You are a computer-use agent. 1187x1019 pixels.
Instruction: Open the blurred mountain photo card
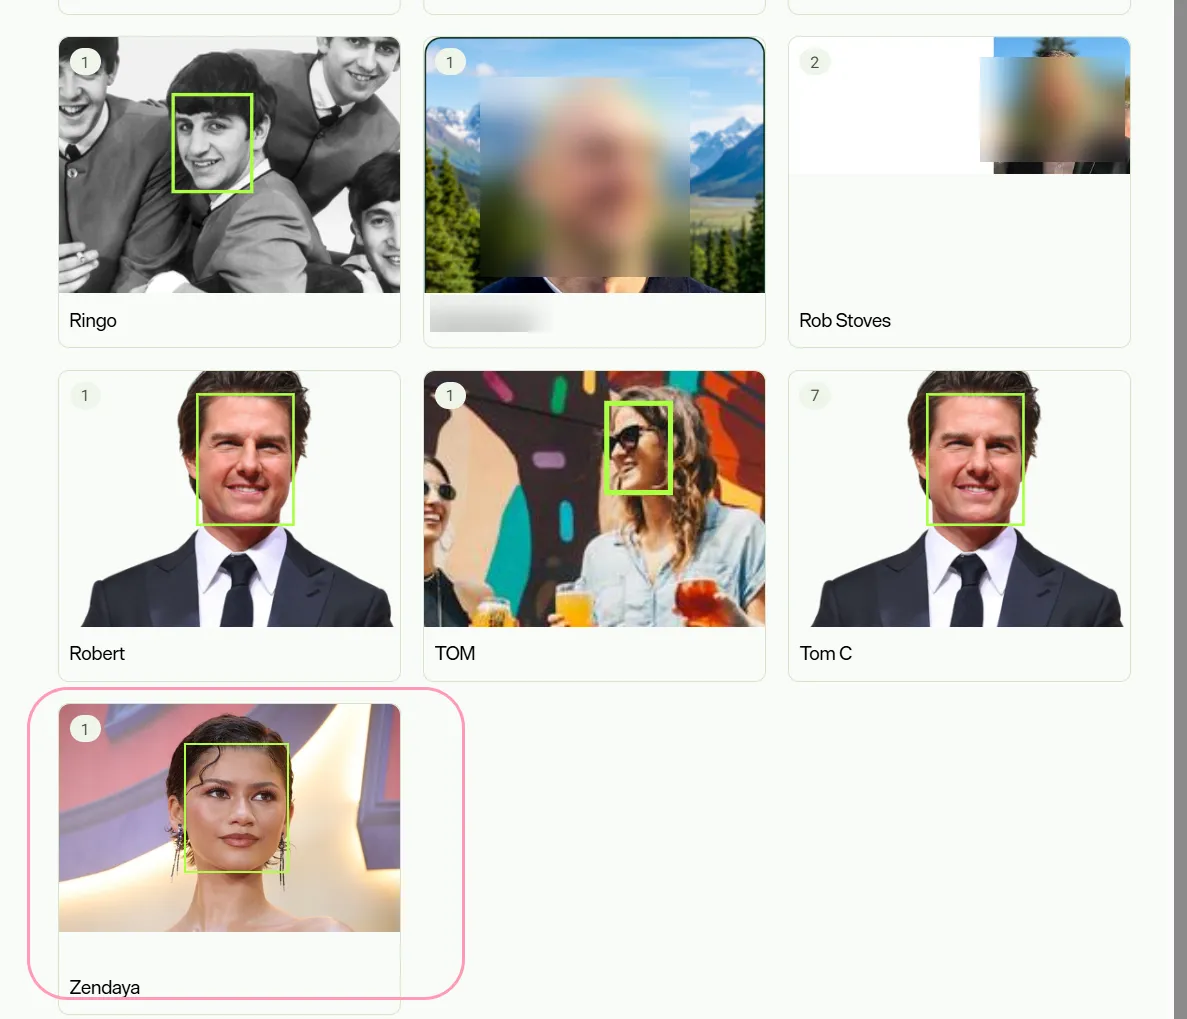594,165
